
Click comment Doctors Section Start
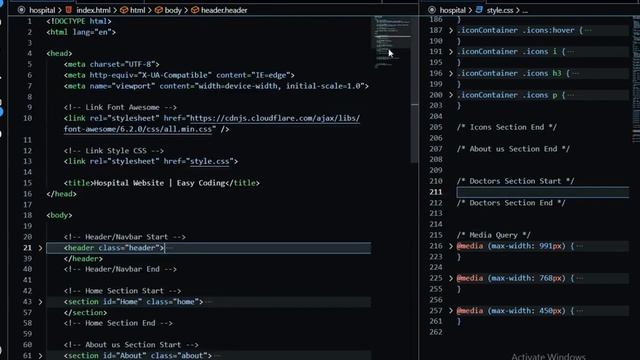[x=516, y=181]
